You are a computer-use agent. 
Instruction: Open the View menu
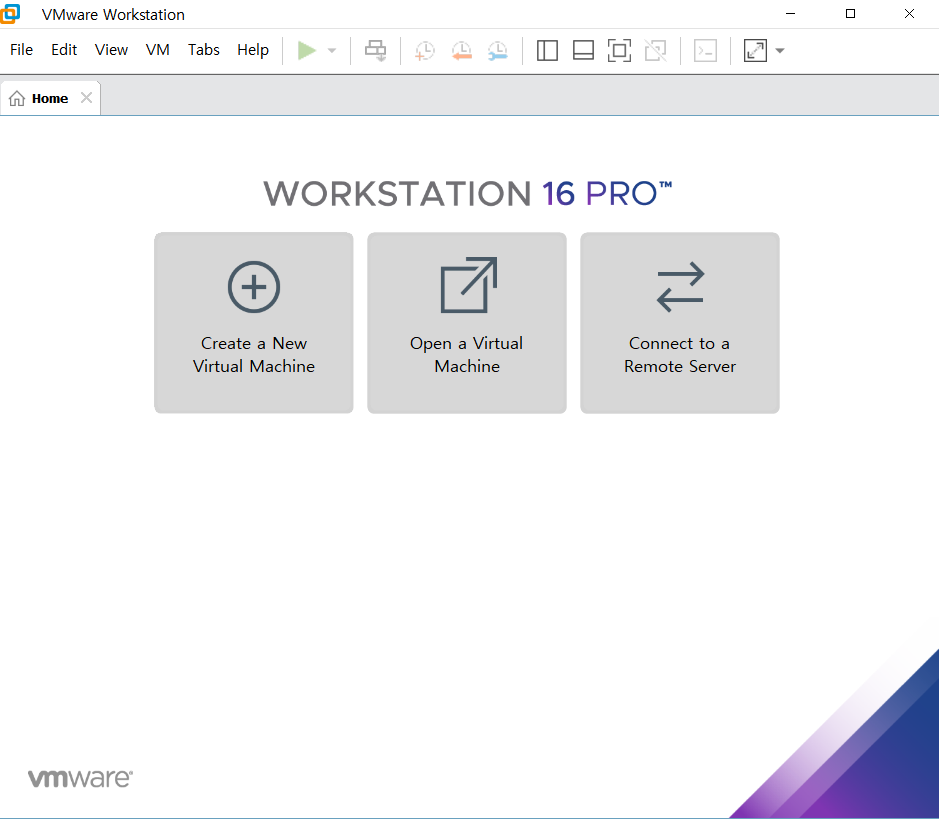pos(111,50)
